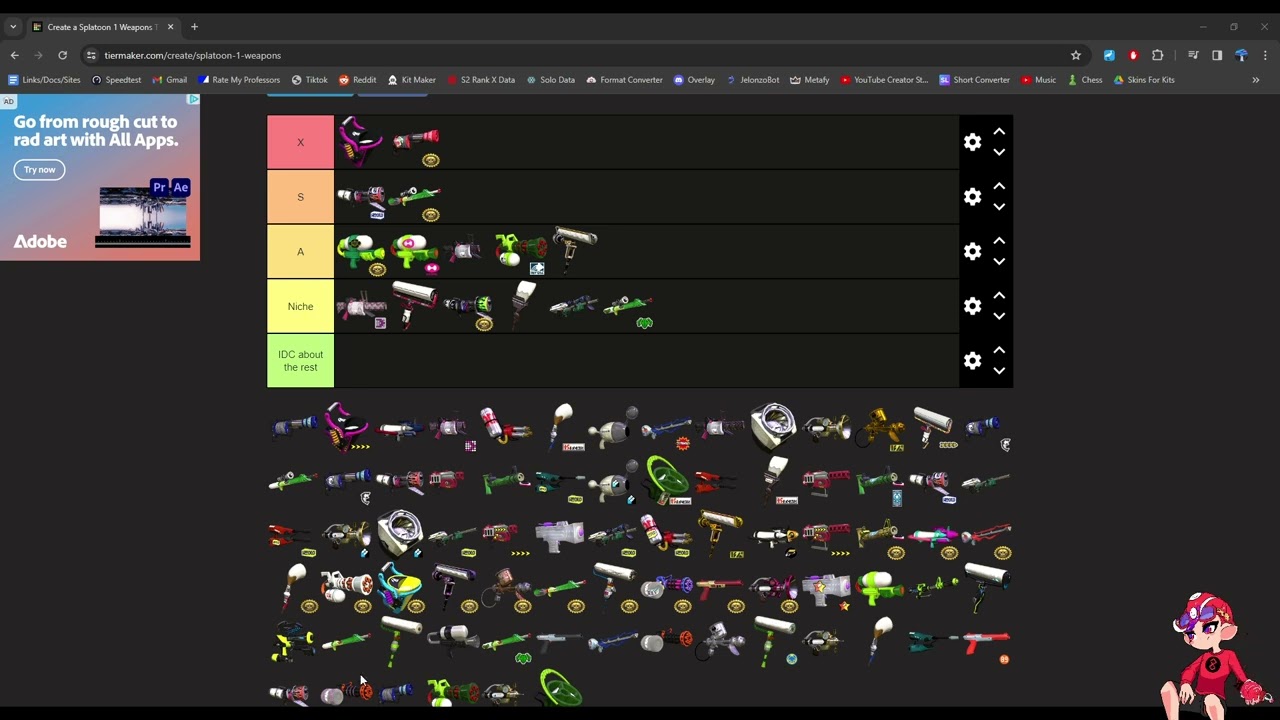Image resolution: width=1280 pixels, height=720 pixels.
Task: Open the Gmail bookmark
Action: pyautogui.click(x=169, y=80)
